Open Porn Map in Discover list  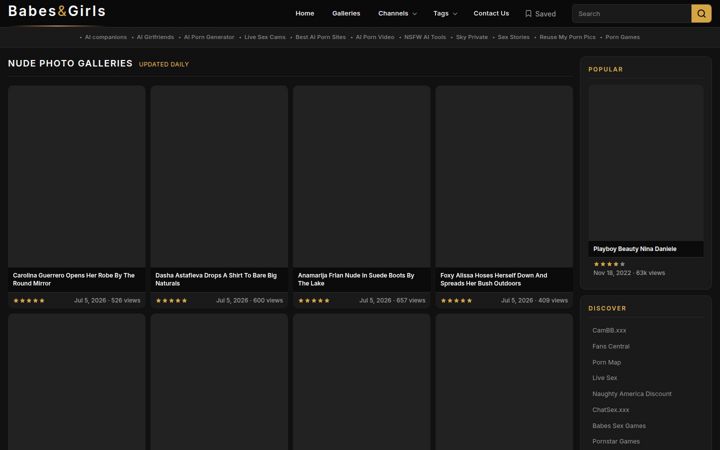point(607,362)
